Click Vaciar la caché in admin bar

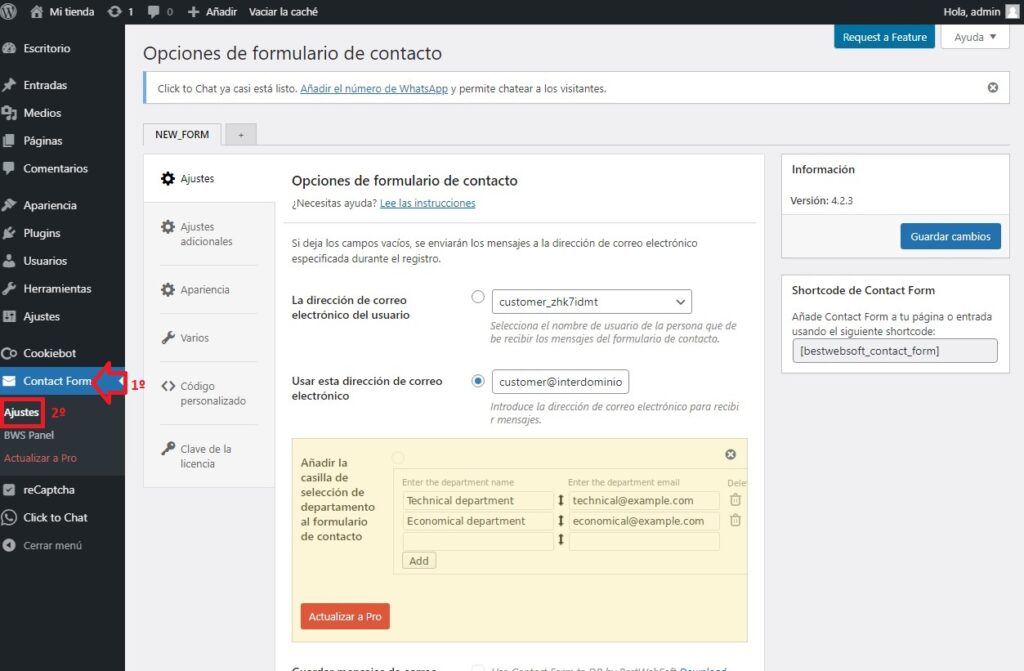tap(283, 12)
